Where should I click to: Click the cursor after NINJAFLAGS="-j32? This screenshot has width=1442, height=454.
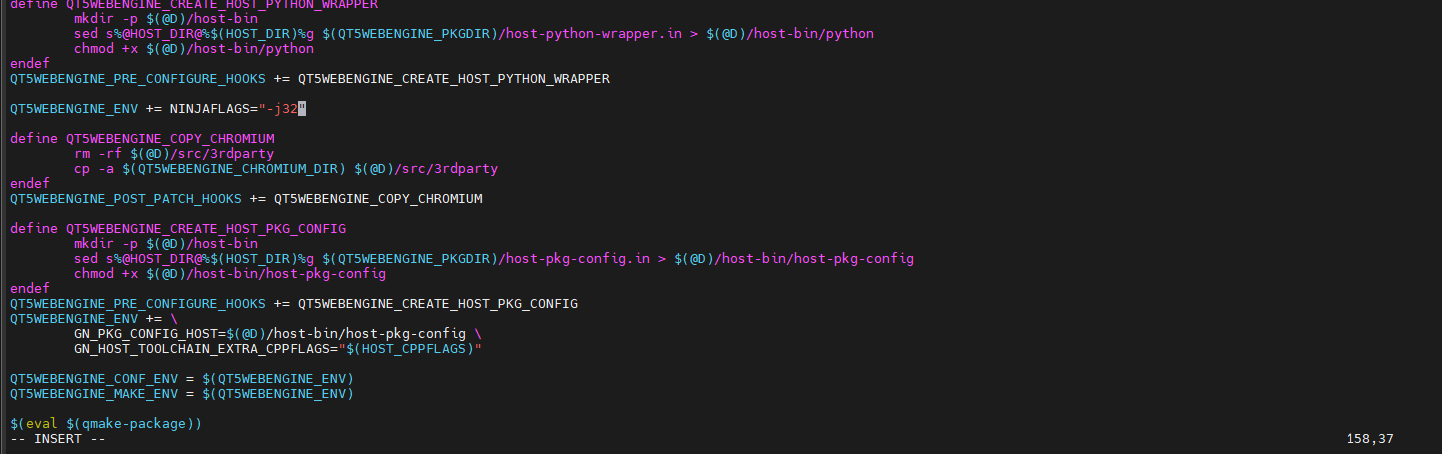[x=301, y=108]
